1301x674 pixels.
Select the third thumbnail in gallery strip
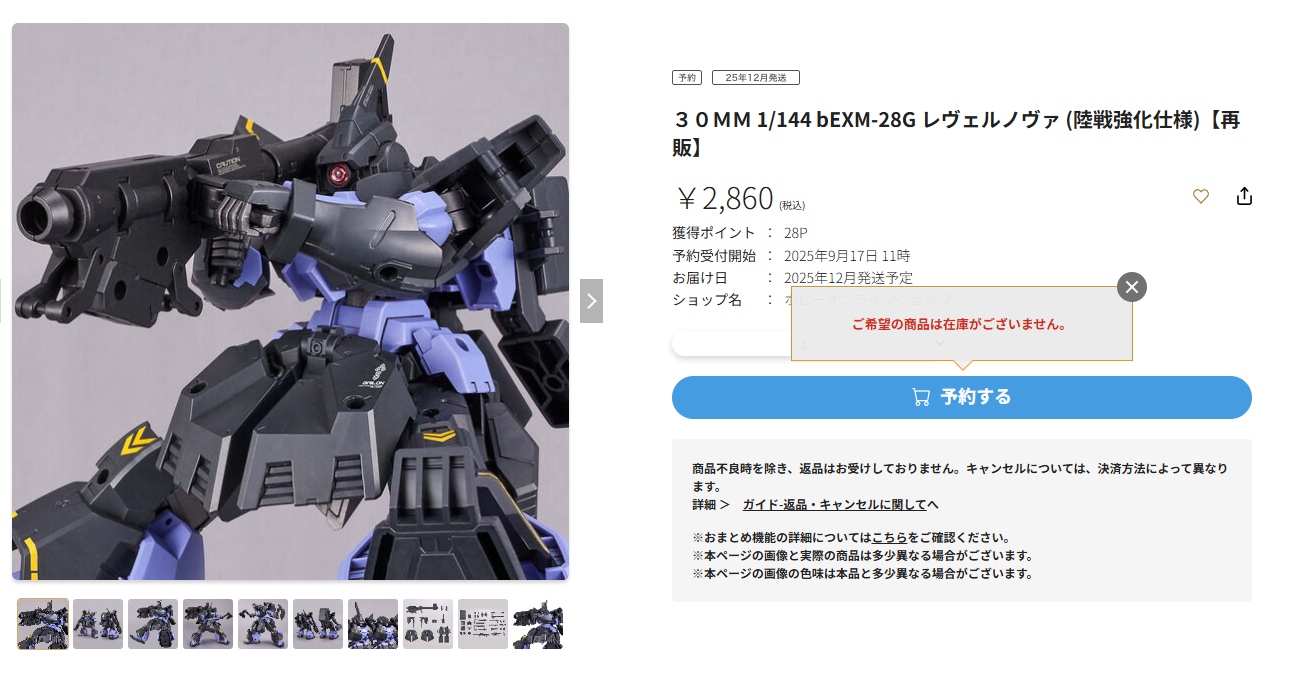point(153,624)
